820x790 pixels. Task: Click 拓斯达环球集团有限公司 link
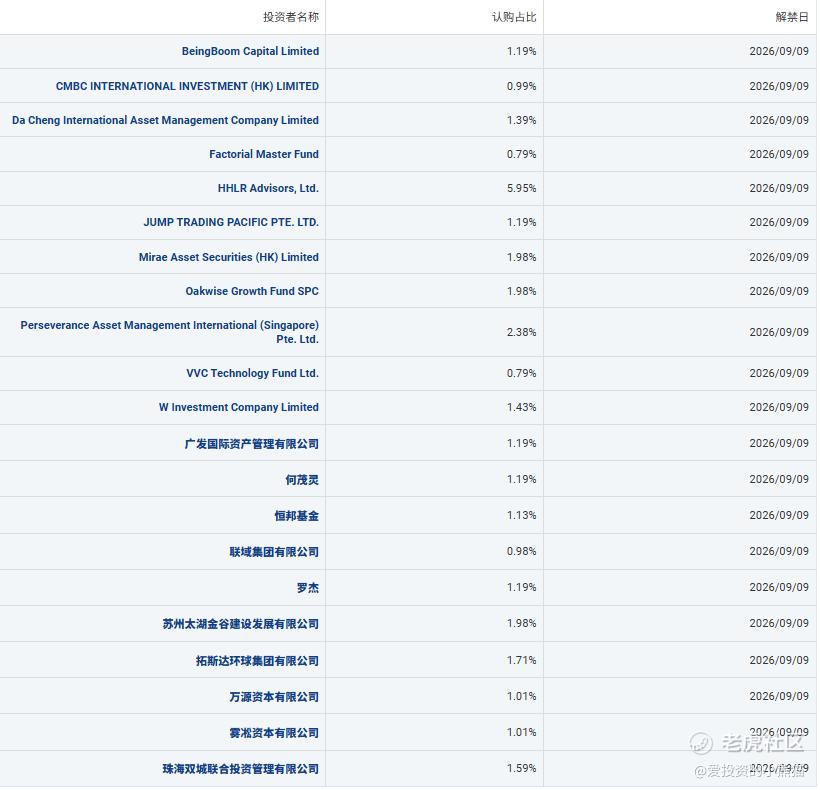[257, 660]
